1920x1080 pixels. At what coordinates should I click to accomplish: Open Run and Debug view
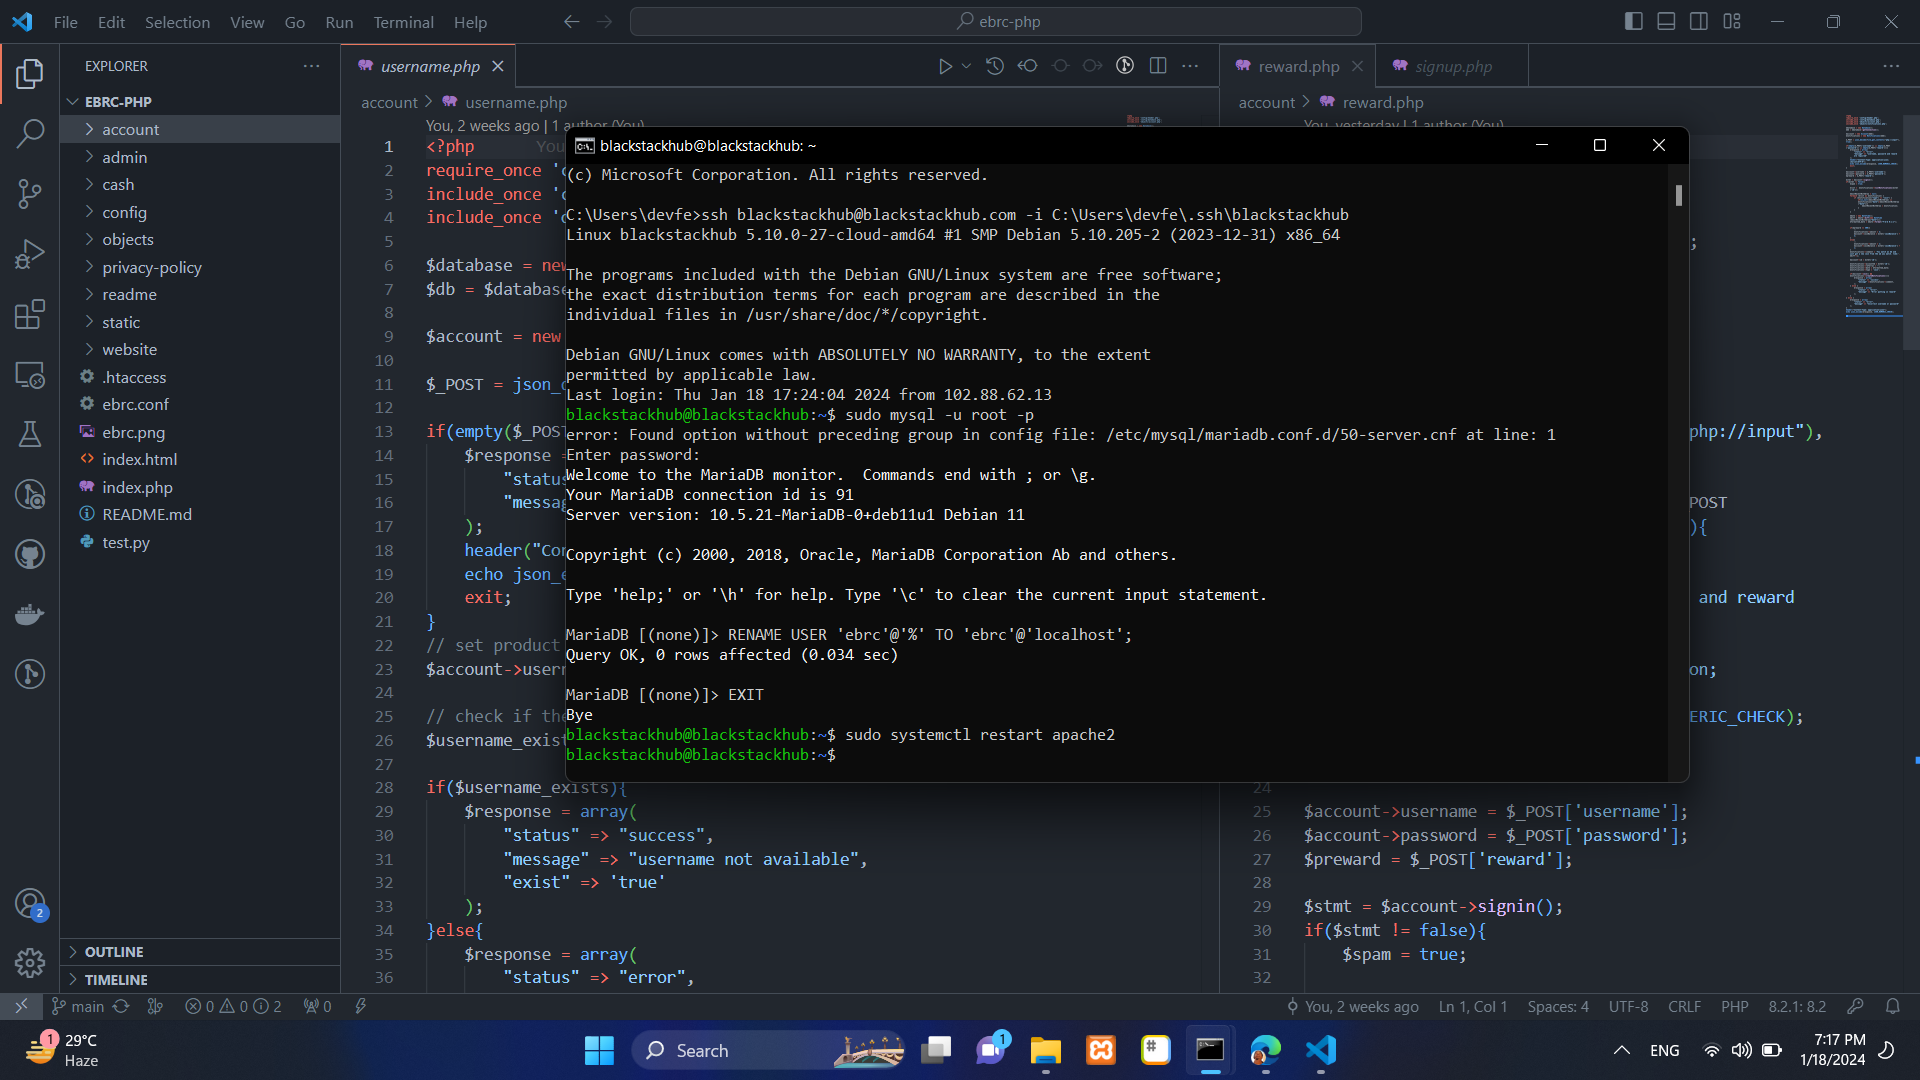[30, 254]
